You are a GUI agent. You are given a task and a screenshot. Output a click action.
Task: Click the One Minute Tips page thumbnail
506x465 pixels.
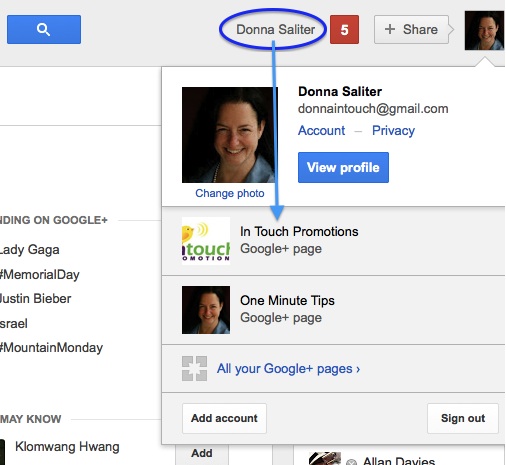click(x=206, y=310)
